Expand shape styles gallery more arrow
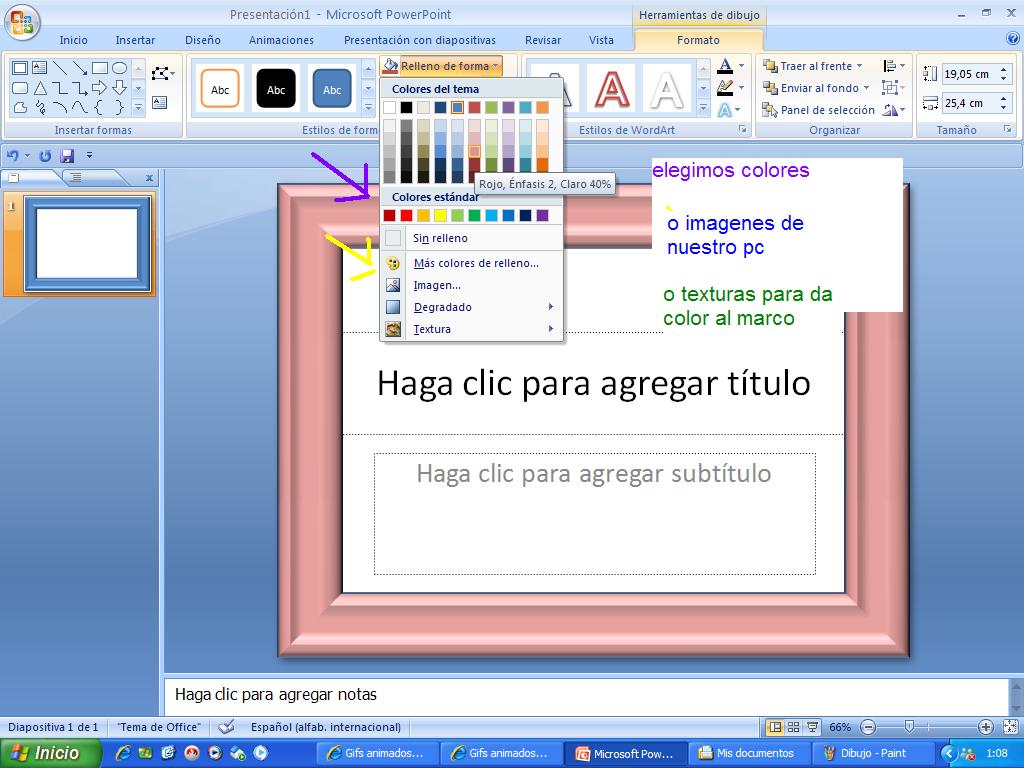The width and height of the screenshot is (1024, 768). pyautogui.click(x=368, y=108)
